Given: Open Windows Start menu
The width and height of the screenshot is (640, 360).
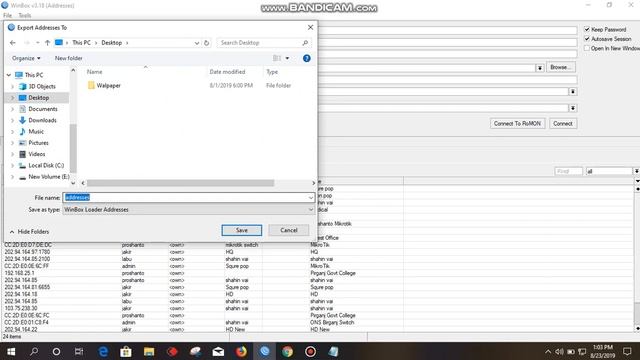Looking at the screenshot, I should pos(11,351).
